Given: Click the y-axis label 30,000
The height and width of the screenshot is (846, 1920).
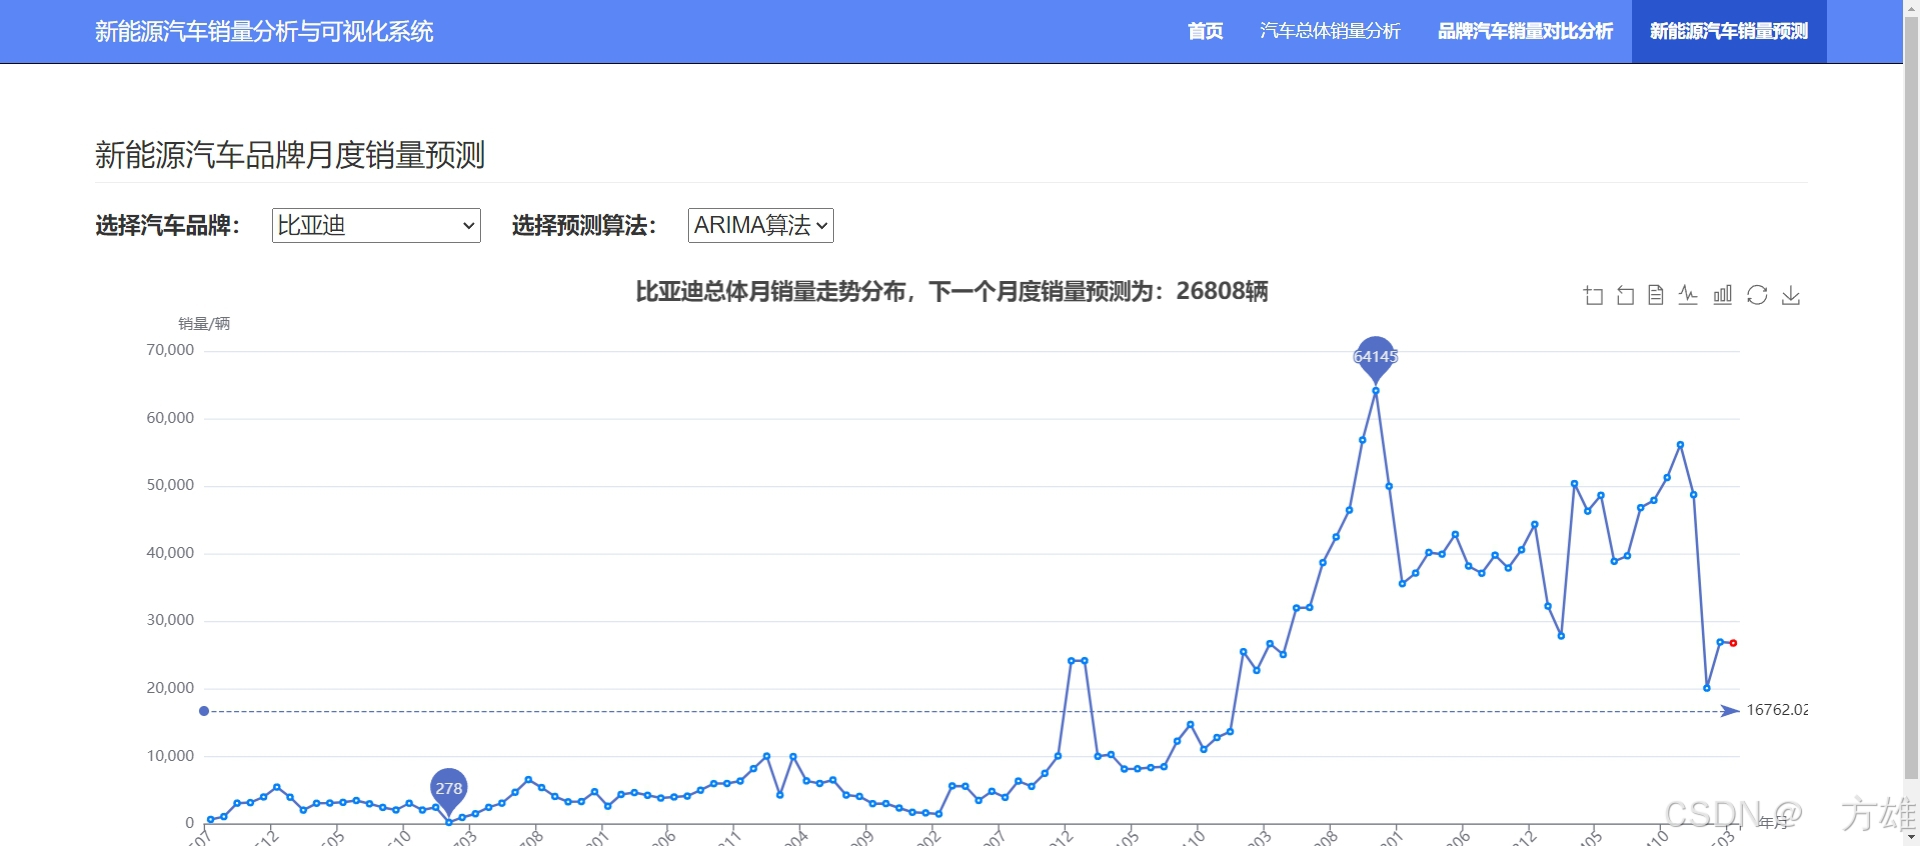Looking at the screenshot, I should point(170,620).
